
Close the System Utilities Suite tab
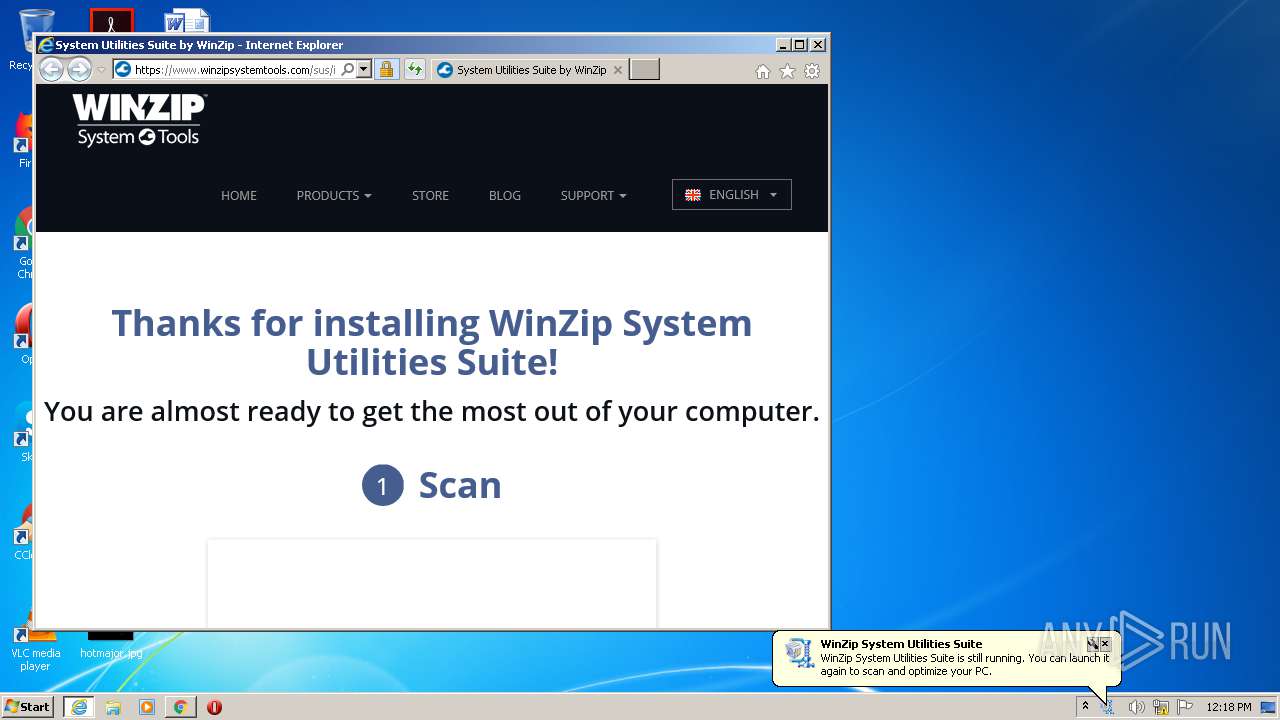pos(618,70)
